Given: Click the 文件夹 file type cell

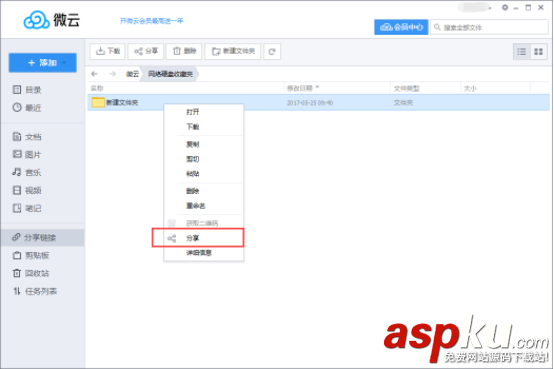Looking at the screenshot, I should coord(403,103).
